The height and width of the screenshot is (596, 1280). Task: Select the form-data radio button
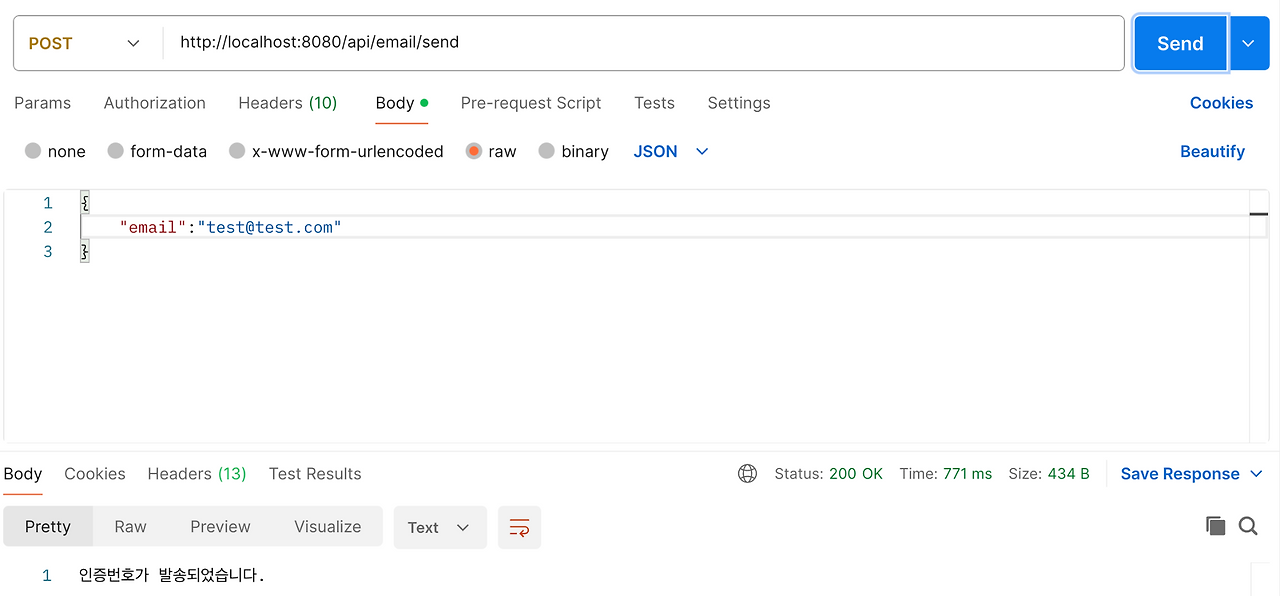(115, 151)
